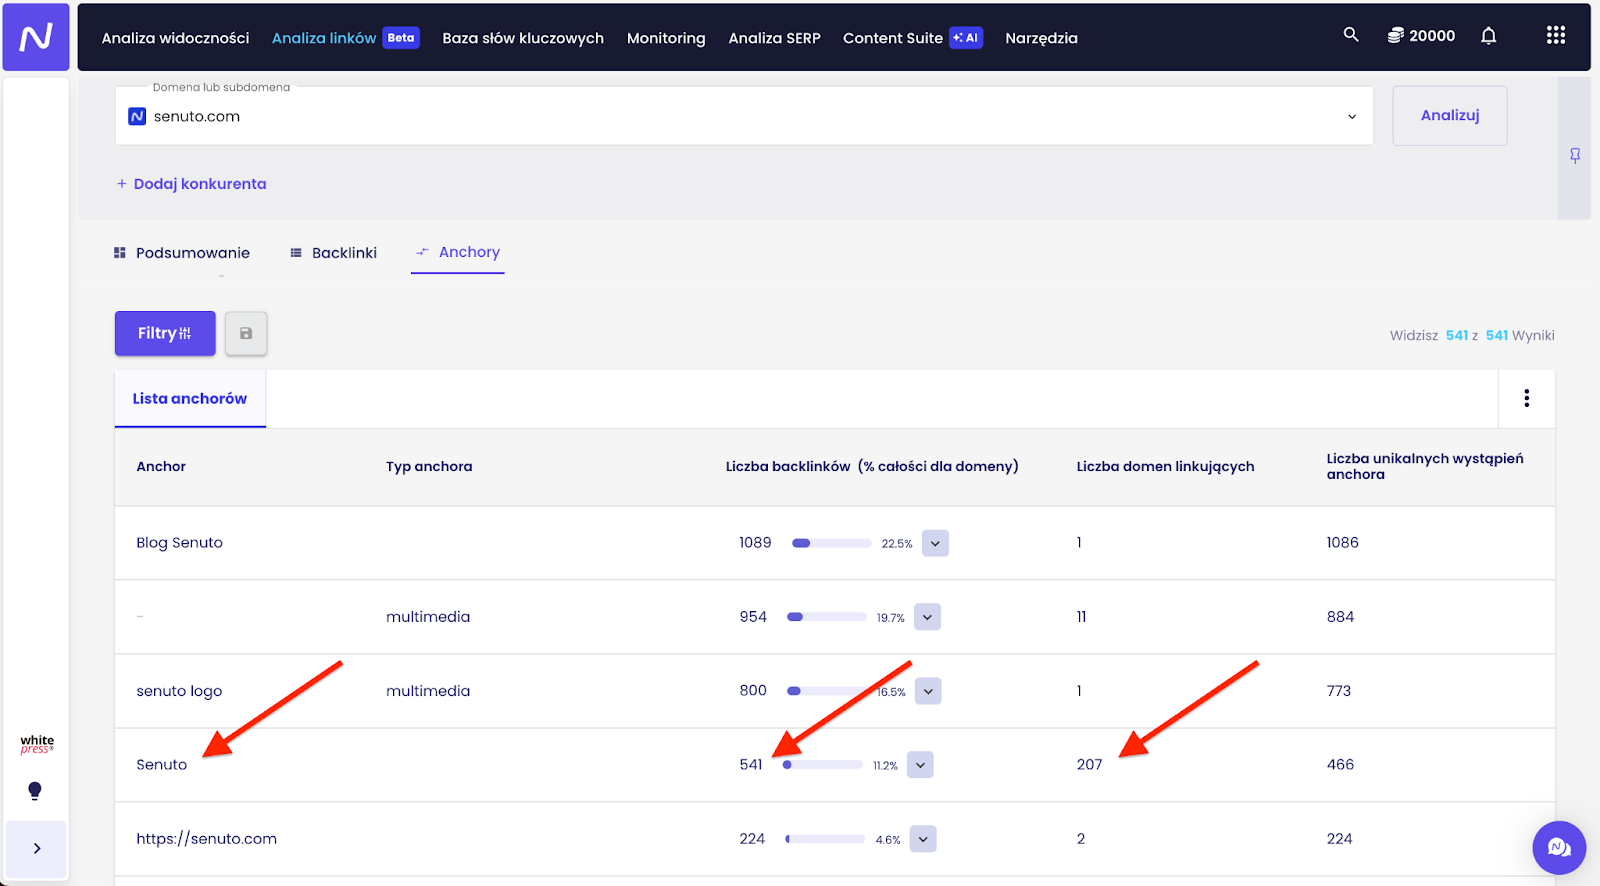
Task: Click the Senuto anchor cell
Action: [x=162, y=765]
